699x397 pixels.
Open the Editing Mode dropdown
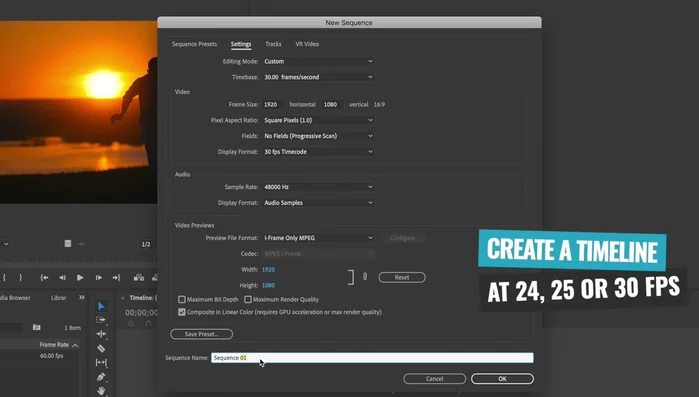318,61
